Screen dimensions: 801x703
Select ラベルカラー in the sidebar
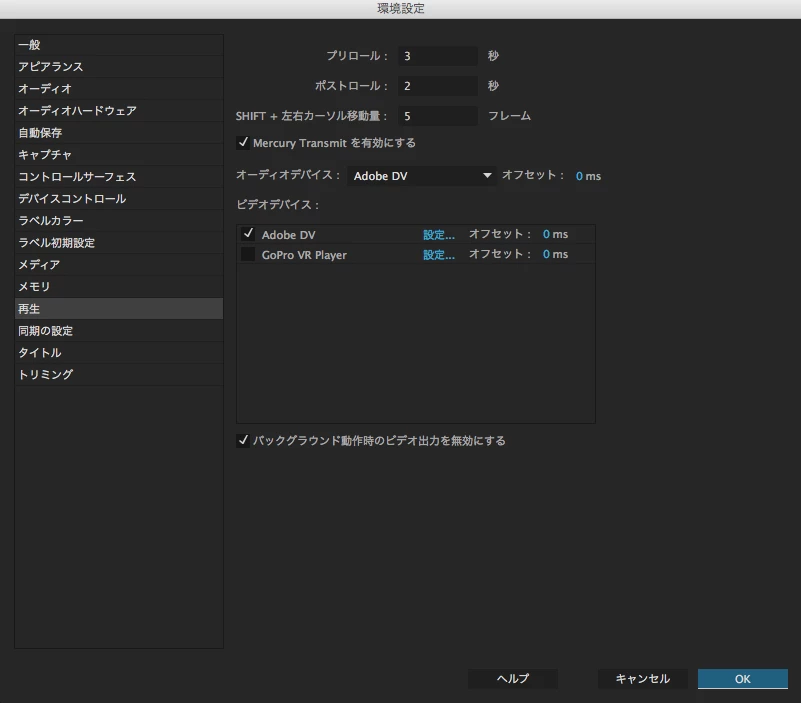click(x=119, y=221)
